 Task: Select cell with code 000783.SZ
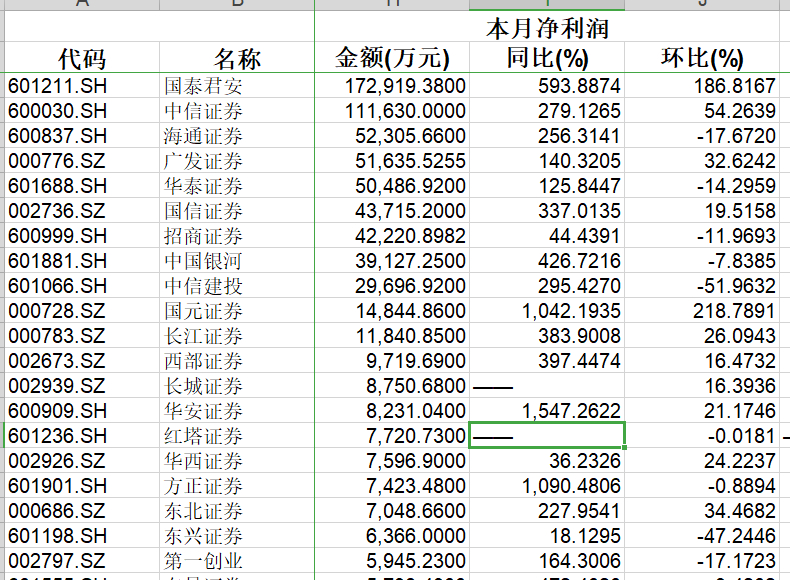[82, 336]
